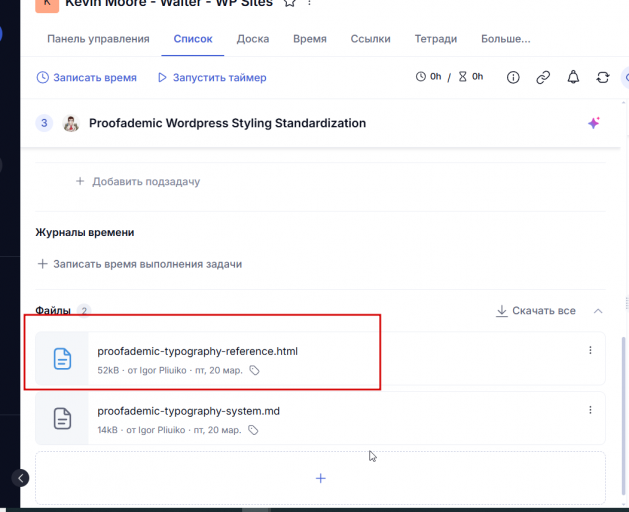Collapse the Файлы section chevron
This screenshot has width=629, height=512.
(x=598, y=311)
